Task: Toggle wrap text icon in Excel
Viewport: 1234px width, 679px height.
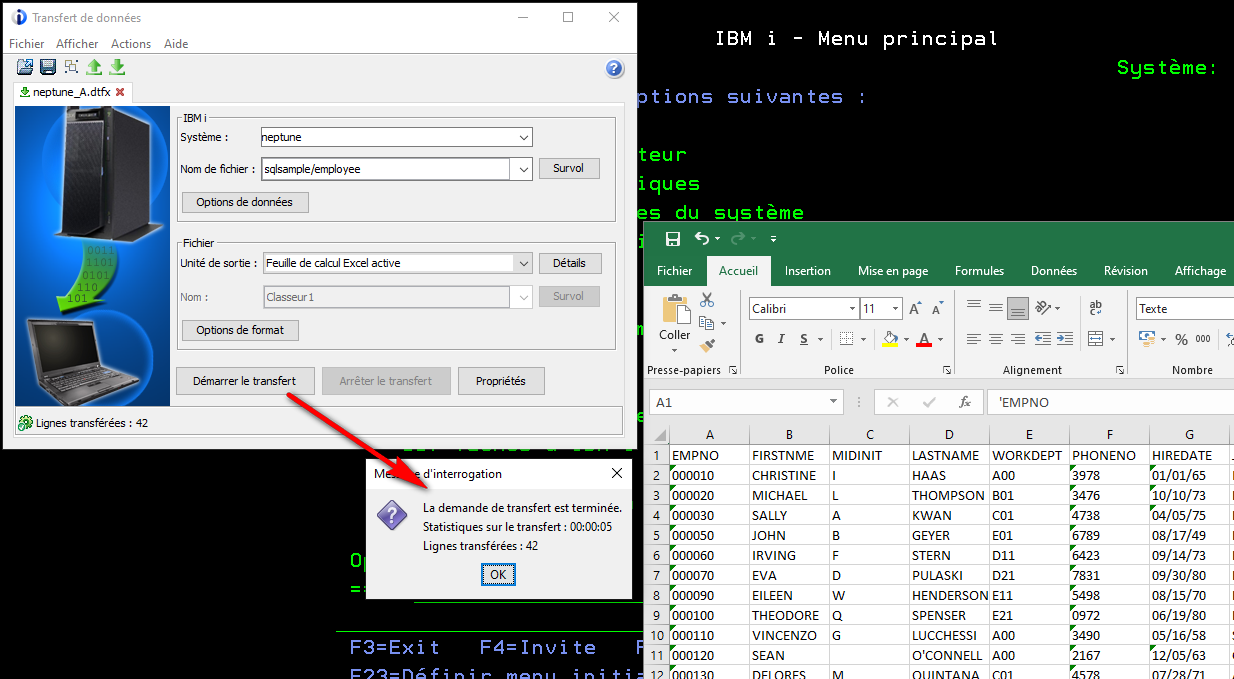Action: click(1096, 308)
